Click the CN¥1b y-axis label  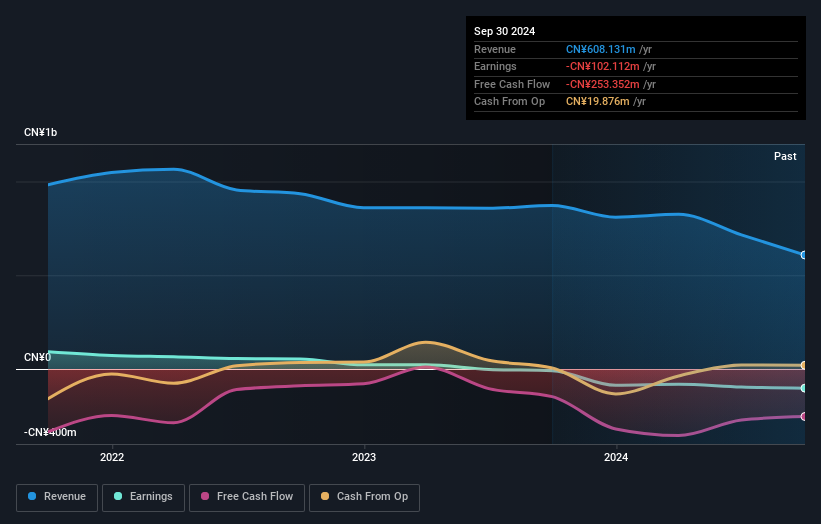[x=40, y=132]
